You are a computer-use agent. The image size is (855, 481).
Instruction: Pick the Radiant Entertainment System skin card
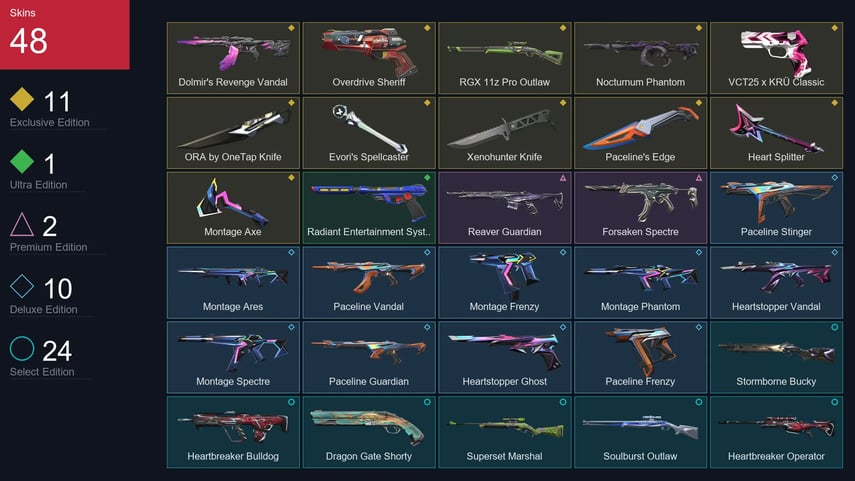(369, 207)
